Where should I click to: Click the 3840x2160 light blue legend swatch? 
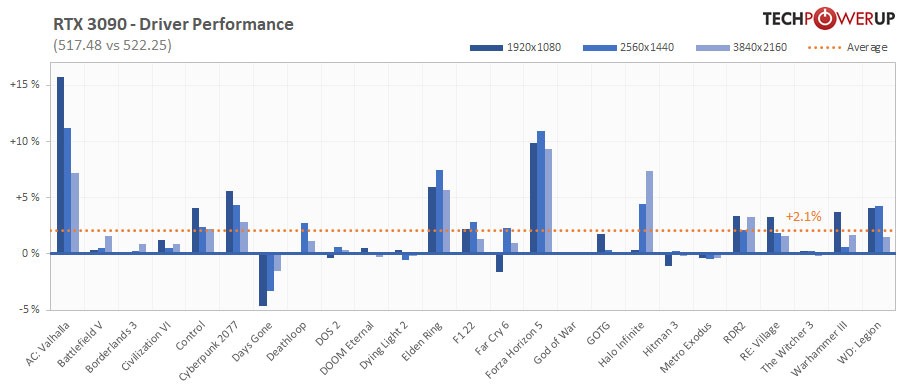point(713,47)
